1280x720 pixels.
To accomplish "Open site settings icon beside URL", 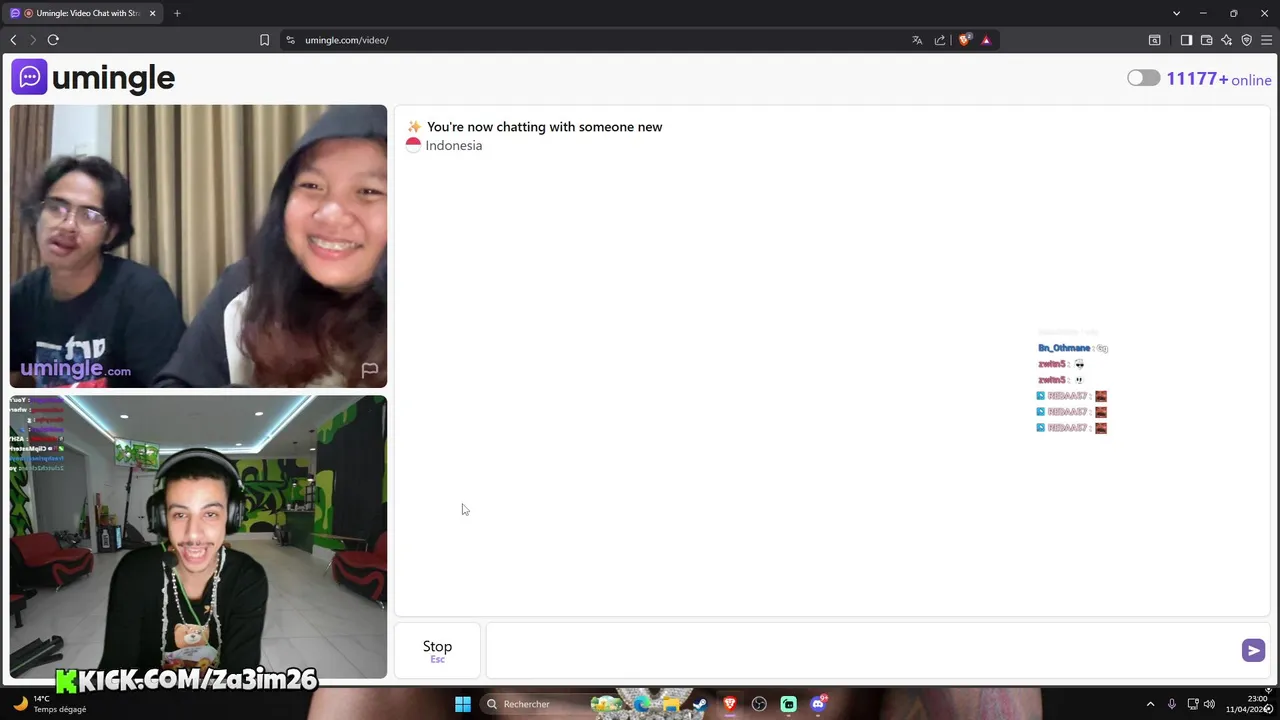I will click(290, 40).
